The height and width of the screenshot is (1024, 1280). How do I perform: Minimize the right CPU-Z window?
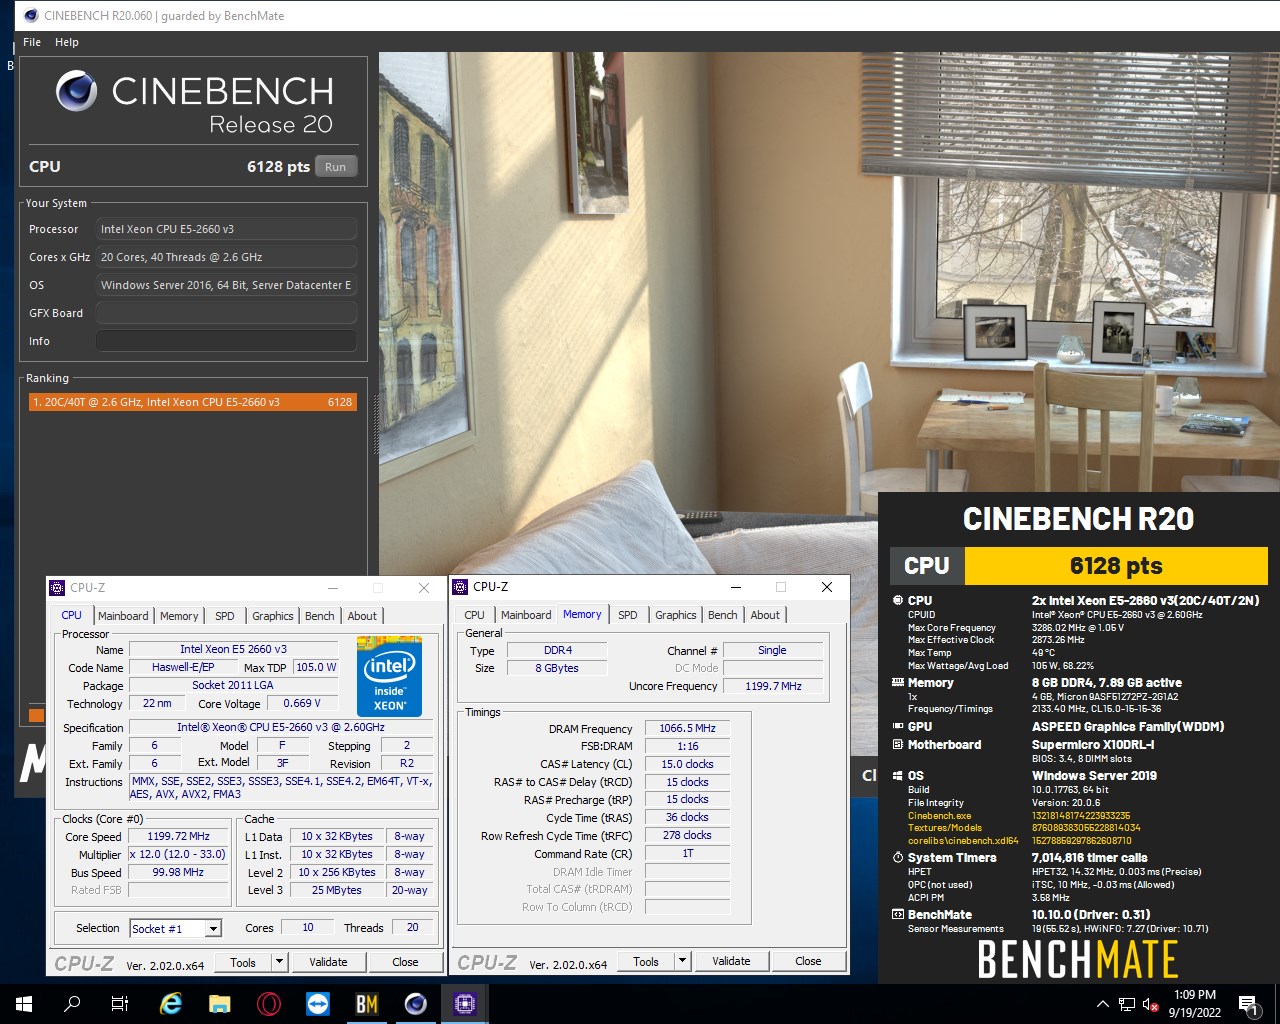point(736,587)
